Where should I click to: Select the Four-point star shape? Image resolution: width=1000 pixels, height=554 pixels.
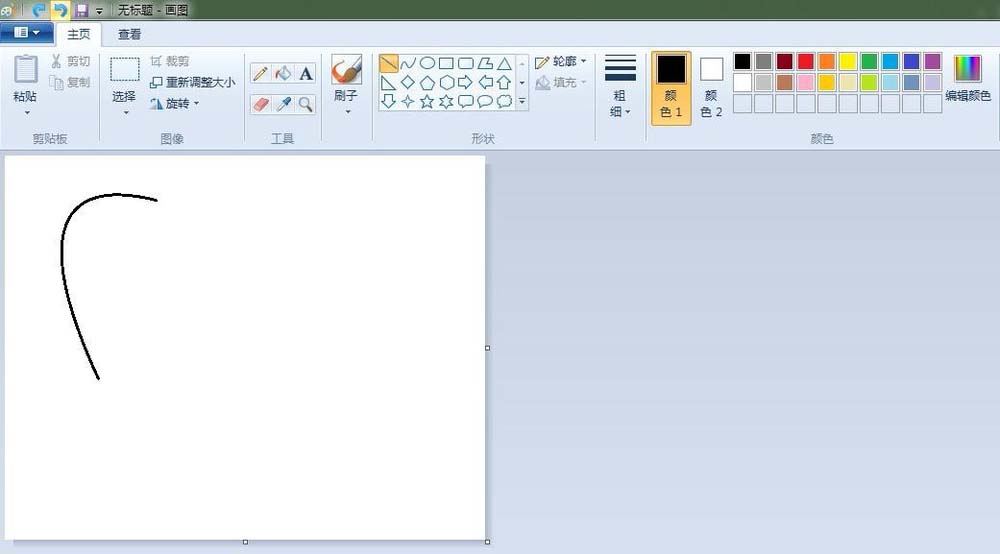pos(408,101)
